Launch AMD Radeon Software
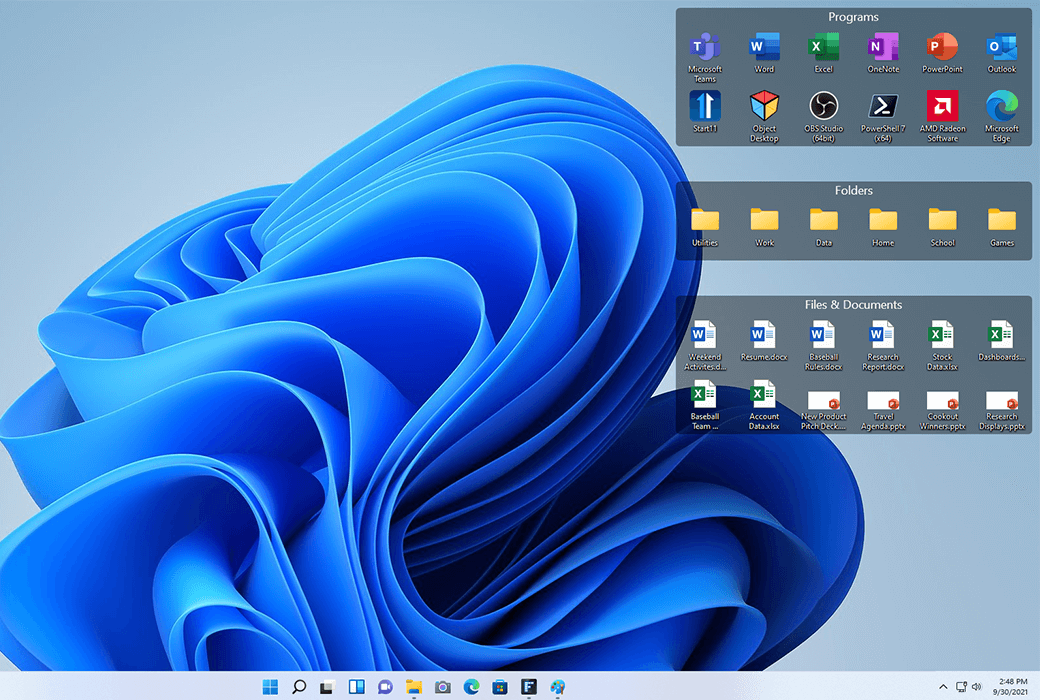This screenshot has width=1040, height=700. pos(942,106)
